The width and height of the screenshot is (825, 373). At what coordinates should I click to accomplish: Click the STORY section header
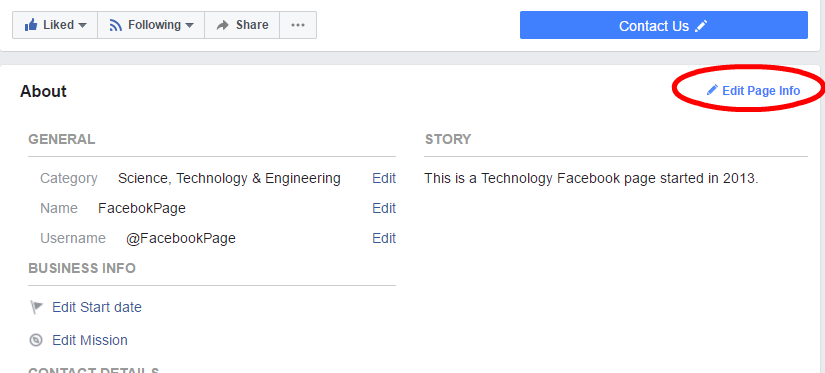click(448, 139)
